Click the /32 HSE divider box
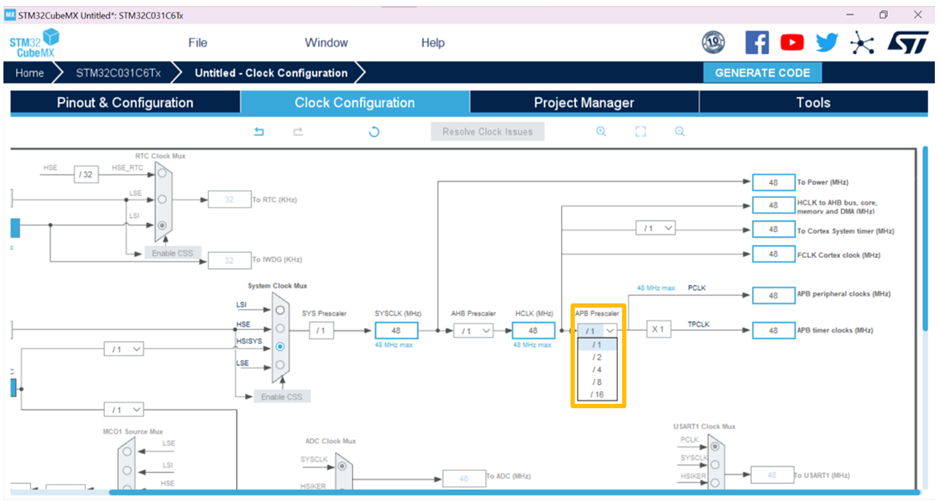Screen dimensions: 940x501 pyautogui.click(x=86, y=174)
